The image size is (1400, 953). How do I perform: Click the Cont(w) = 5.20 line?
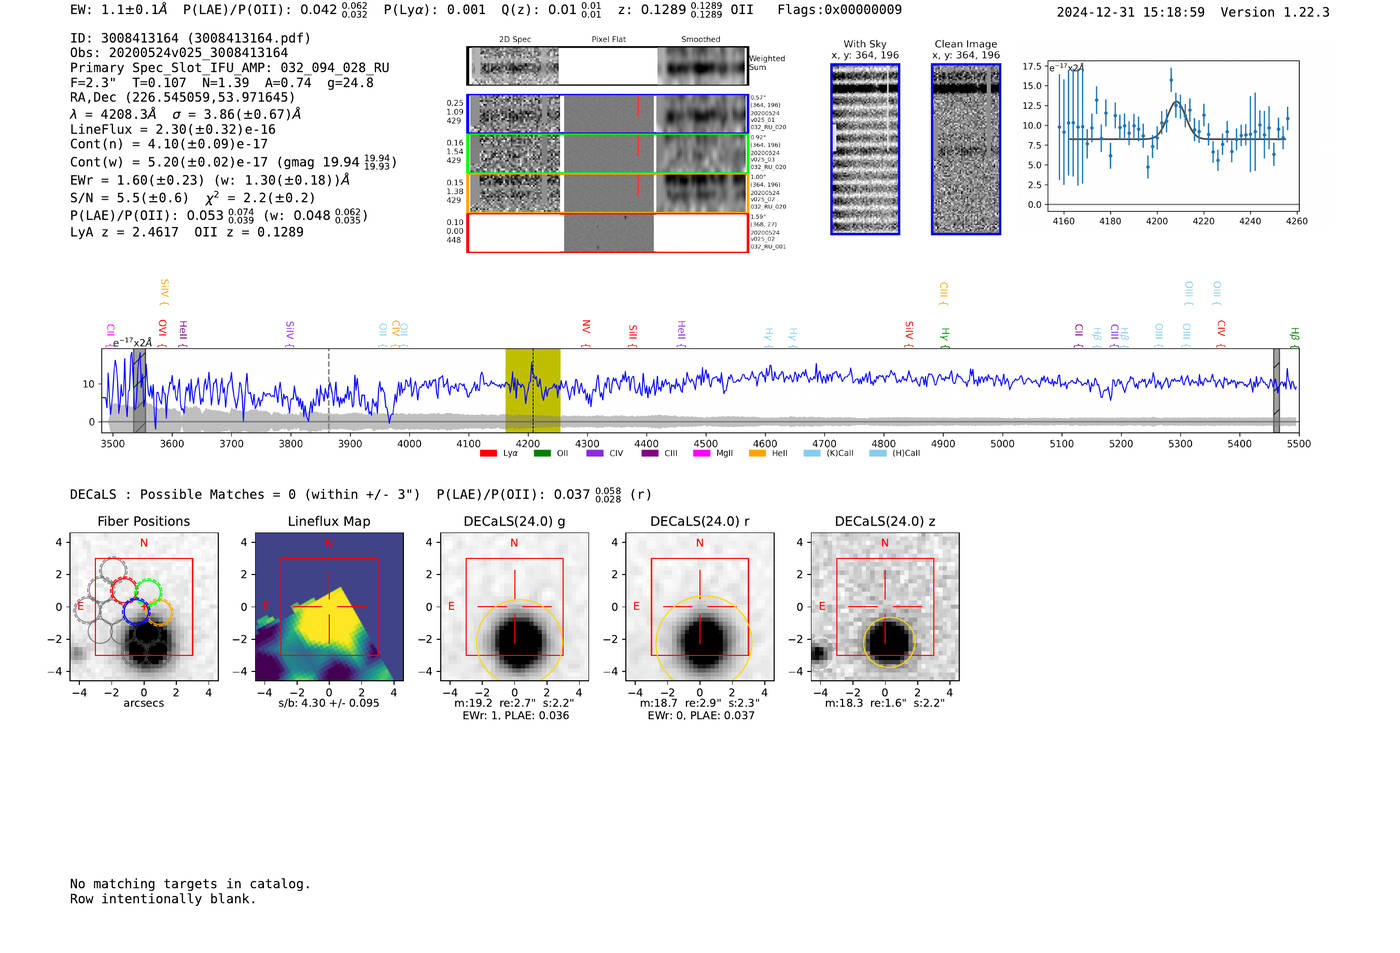pos(233,161)
